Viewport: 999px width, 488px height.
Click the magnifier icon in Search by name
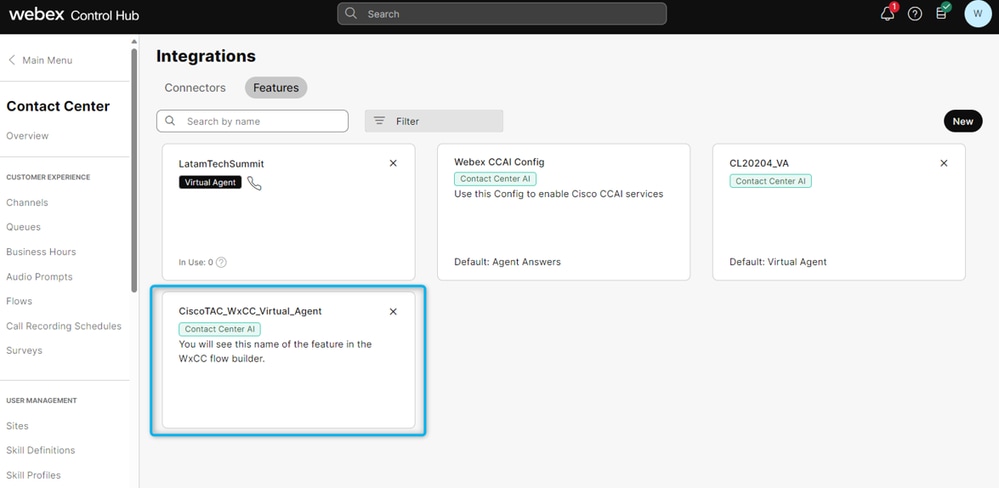[170, 121]
